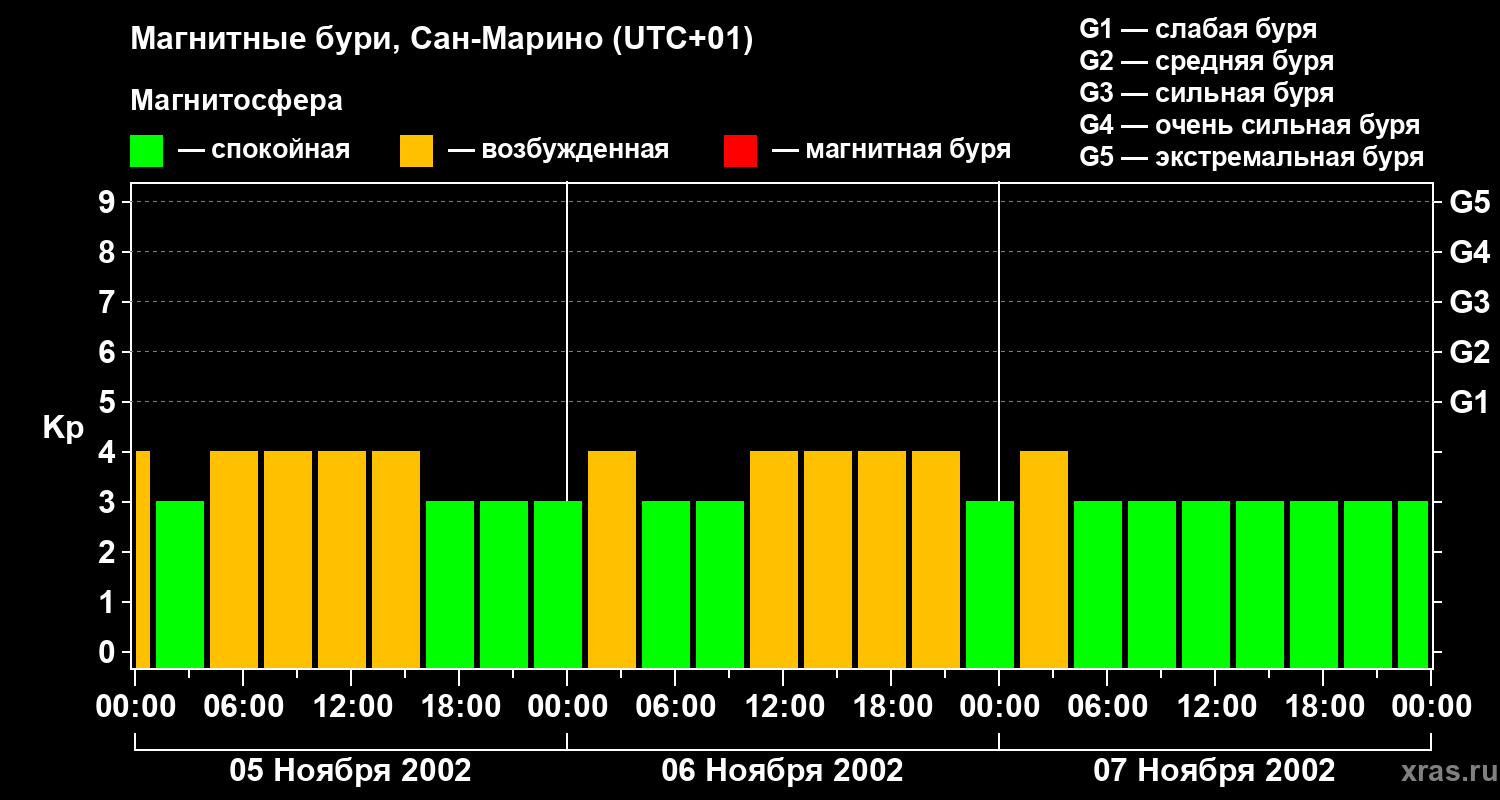This screenshot has width=1500, height=800.
Task: Click the thin orange bar at chart's left edge
Action: pos(142,559)
